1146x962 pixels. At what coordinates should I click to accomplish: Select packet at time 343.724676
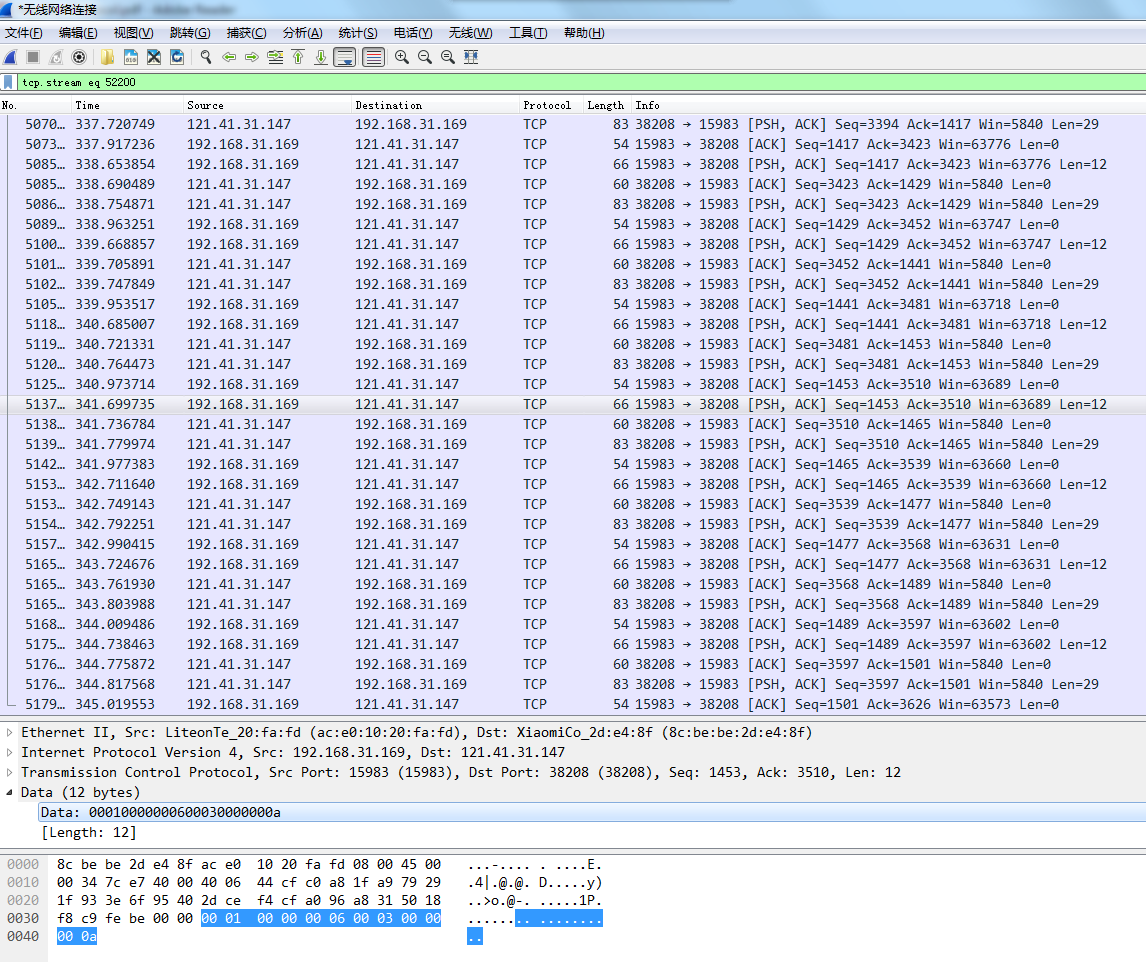click(573, 564)
